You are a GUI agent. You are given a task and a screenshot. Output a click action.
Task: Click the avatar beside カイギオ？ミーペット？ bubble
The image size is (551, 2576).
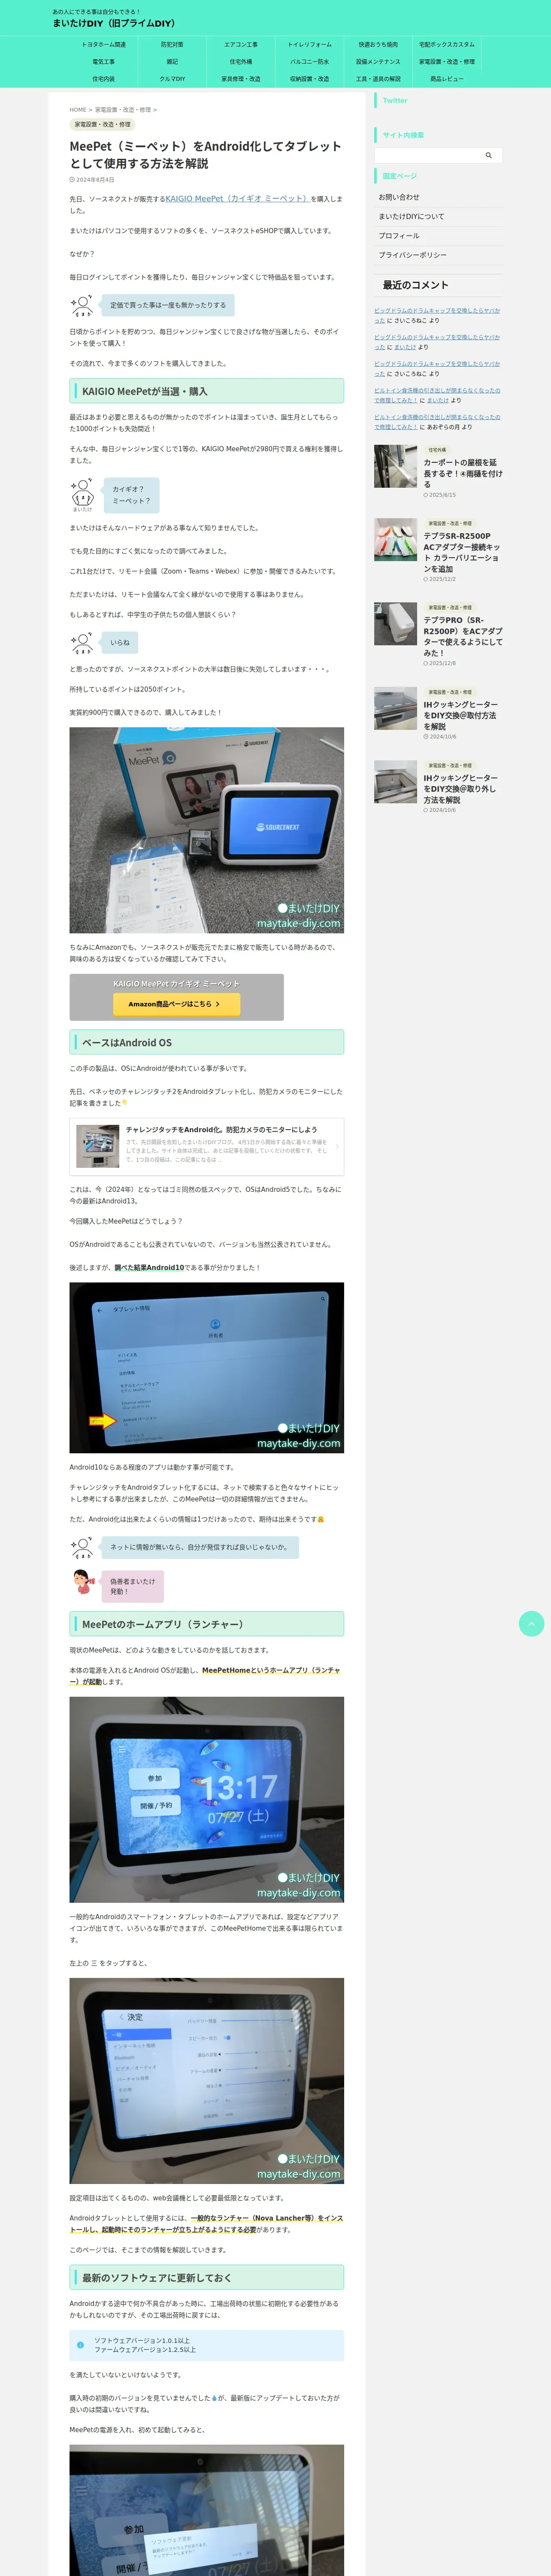[x=83, y=491]
